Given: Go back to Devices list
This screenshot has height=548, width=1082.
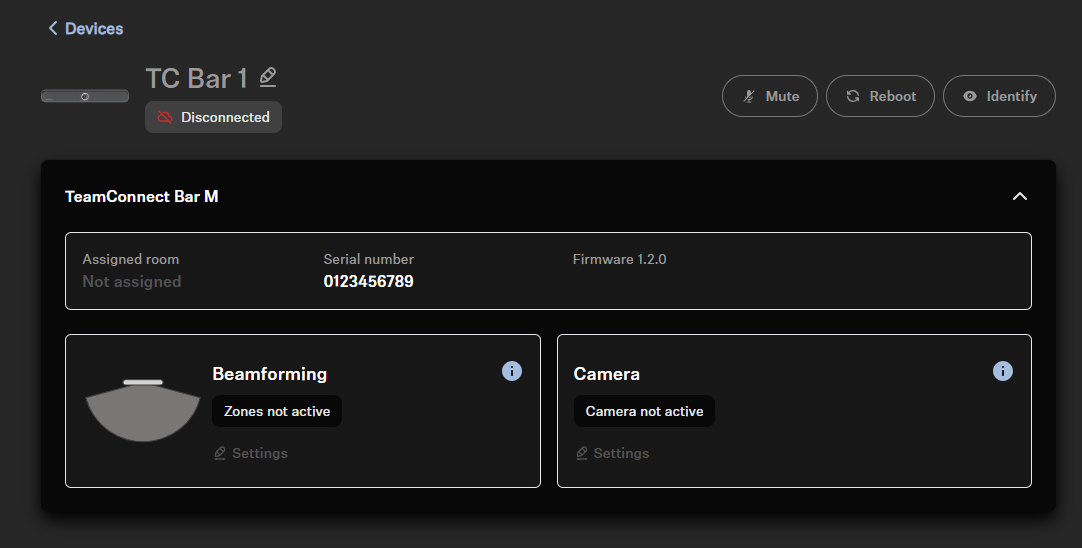Looking at the screenshot, I should pyautogui.click(x=86, y=28).
